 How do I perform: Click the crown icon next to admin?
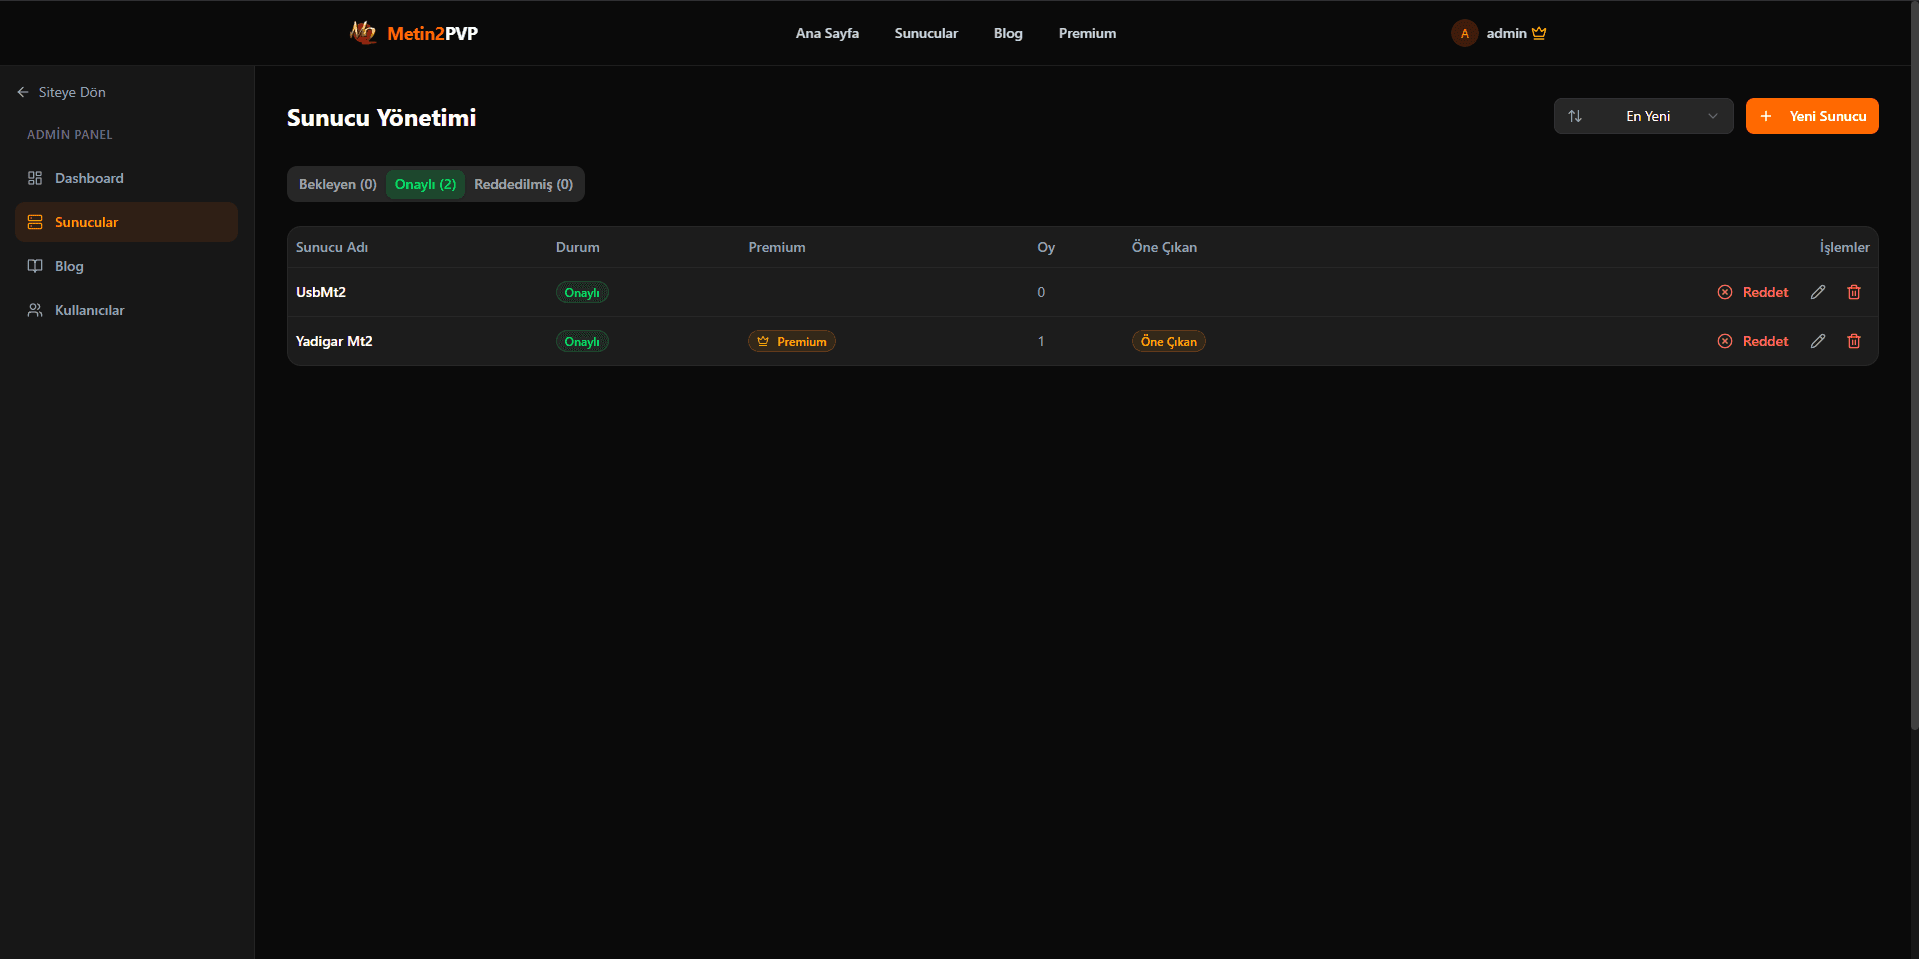1539,33
